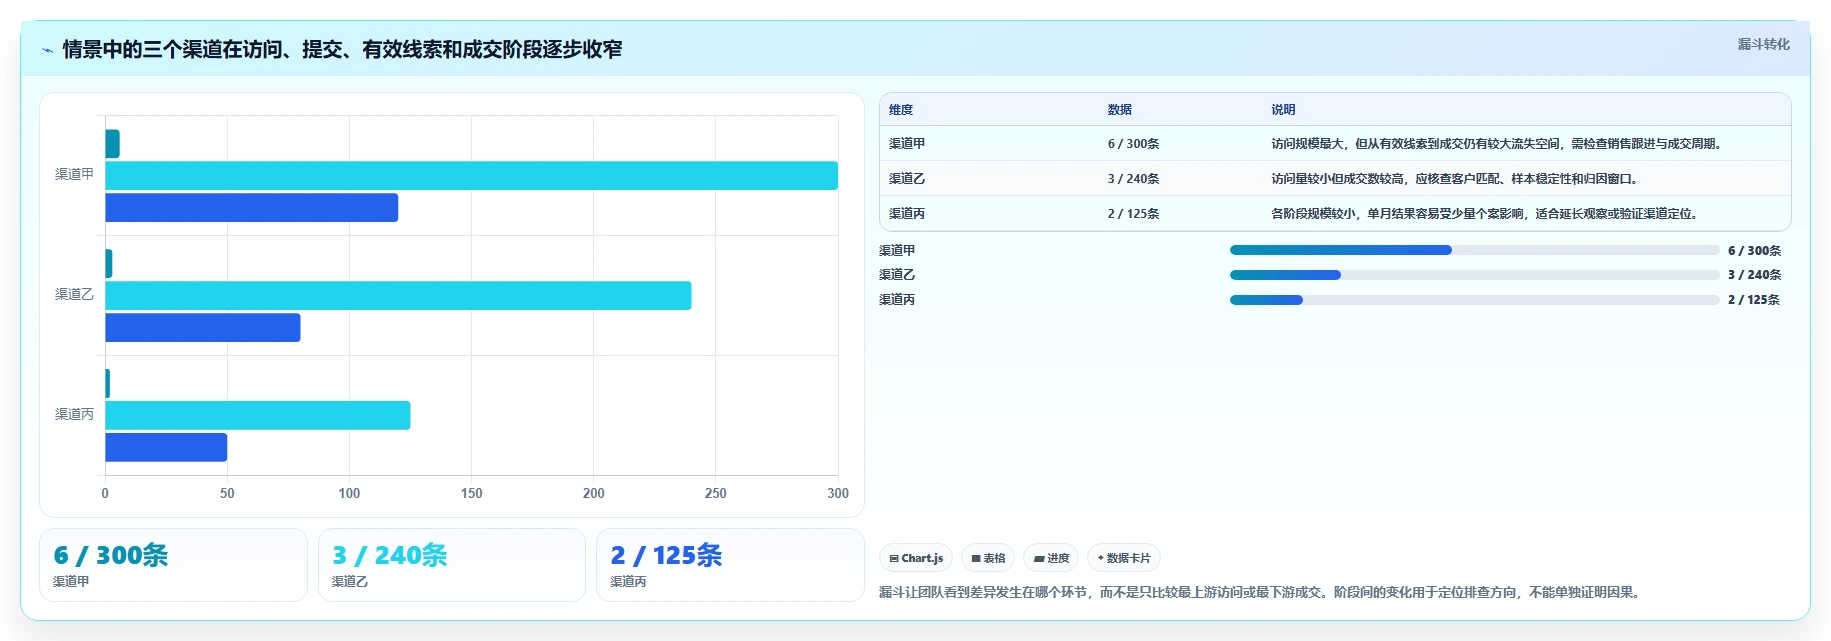Screen dimensions: 1831x641
Task: Click the 渠道丙 progress bar
Action: pos(1474,300)
